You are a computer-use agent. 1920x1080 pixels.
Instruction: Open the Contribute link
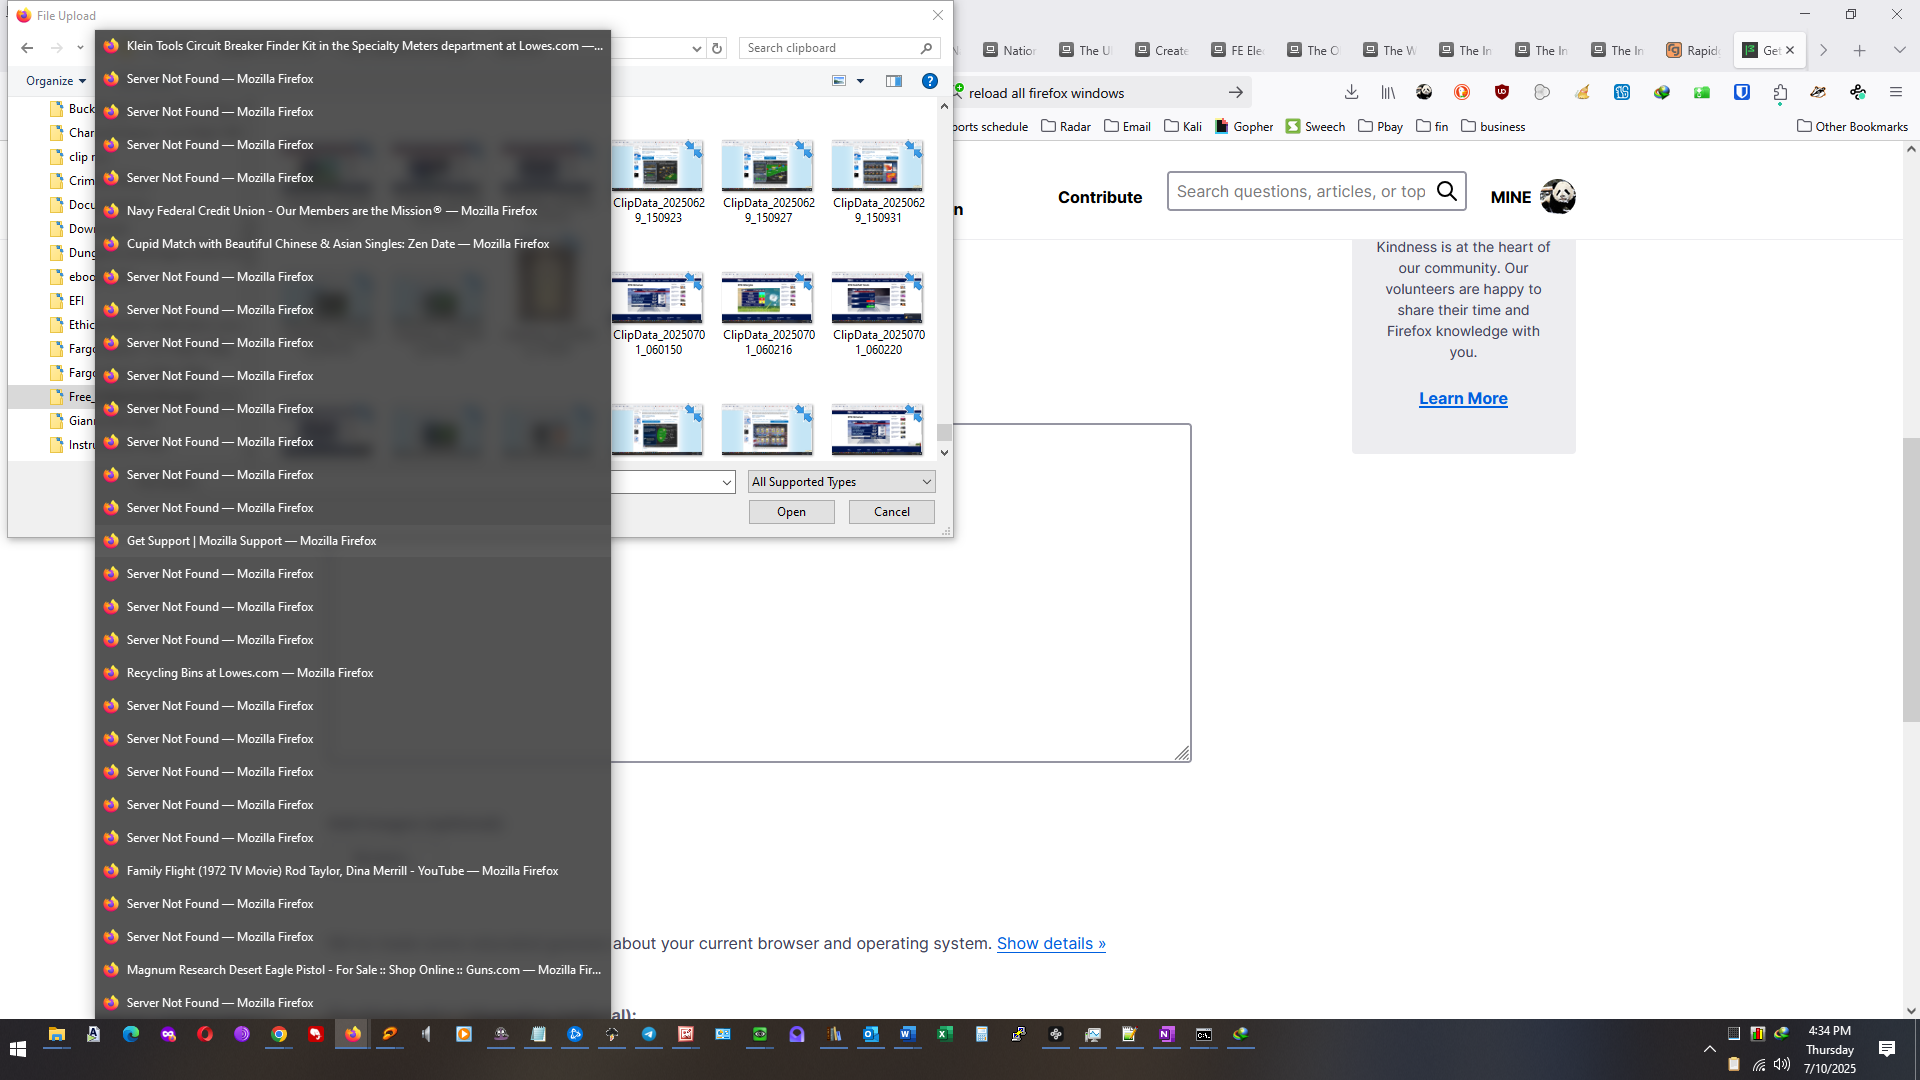1099,197
